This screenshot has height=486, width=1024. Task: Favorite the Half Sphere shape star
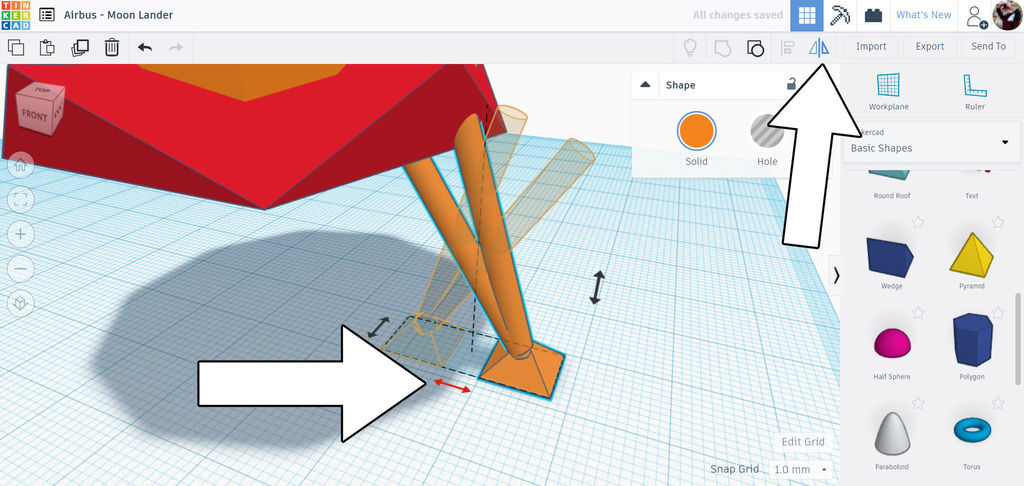tap(918, 313)
